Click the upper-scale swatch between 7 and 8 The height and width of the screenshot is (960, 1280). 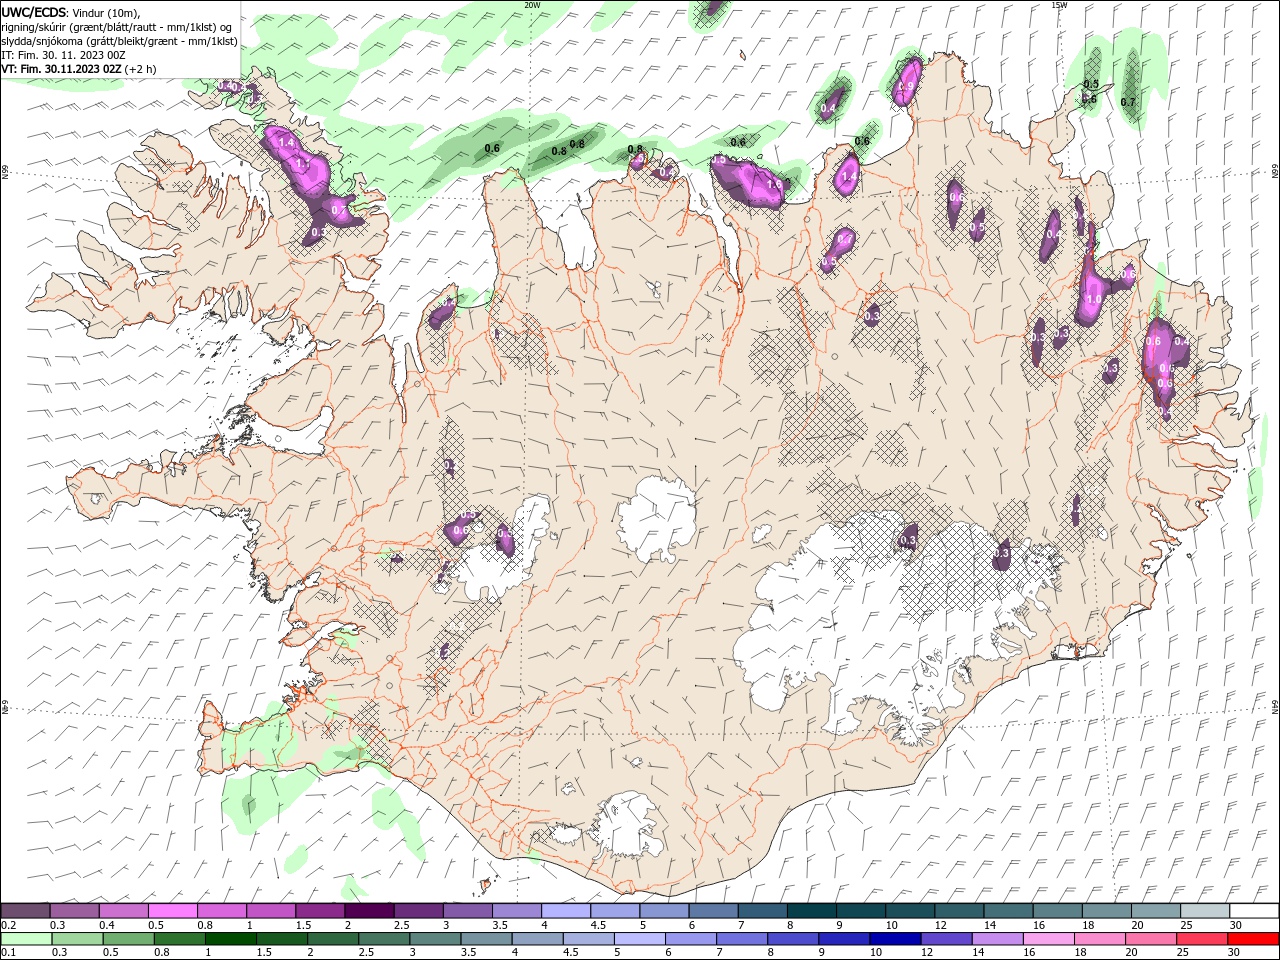[x=762, y=911]
